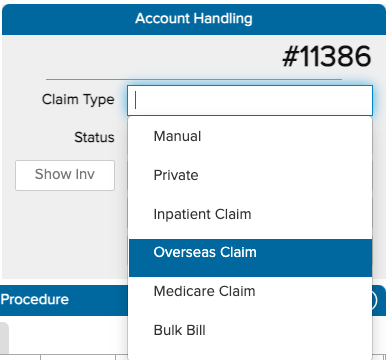Click the Claim Type label
This screenshot has width=387, height=360.
[78, 100]
